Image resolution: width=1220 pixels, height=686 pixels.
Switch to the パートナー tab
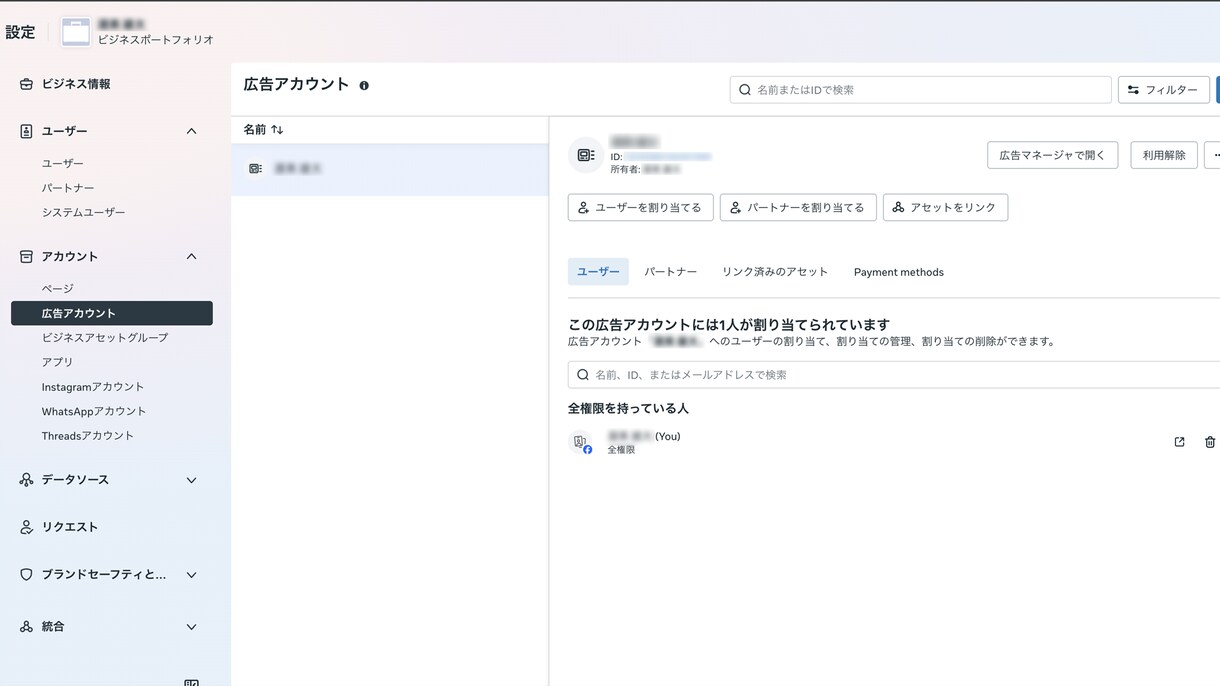click(671, 272)
